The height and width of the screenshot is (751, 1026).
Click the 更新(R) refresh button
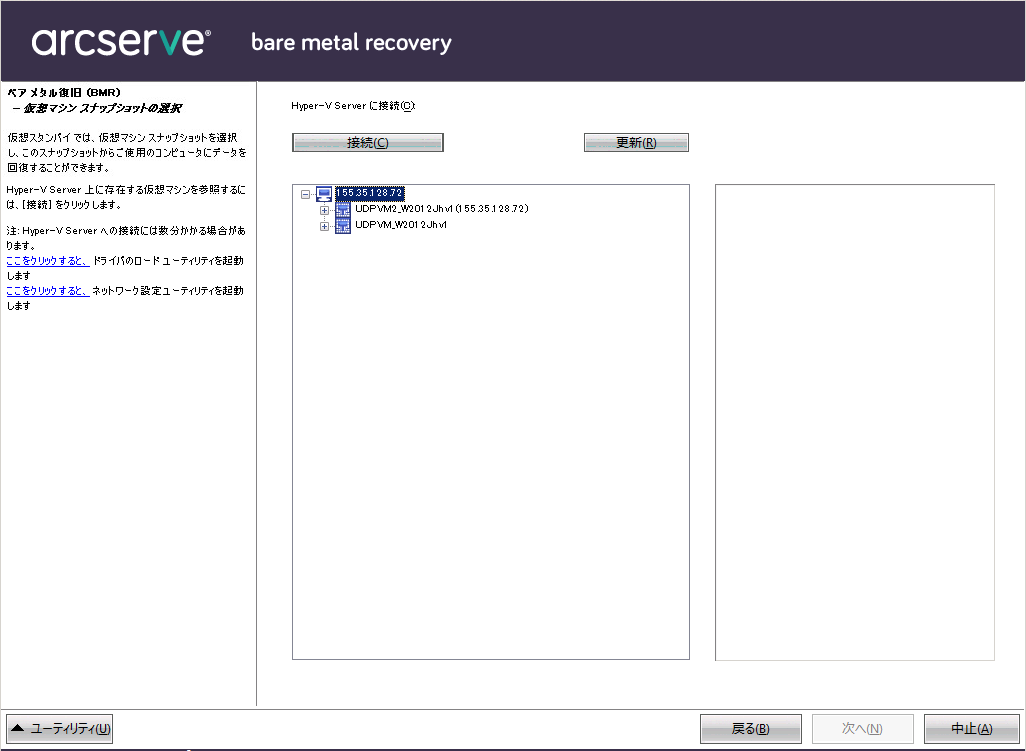[x=636, y=143]
